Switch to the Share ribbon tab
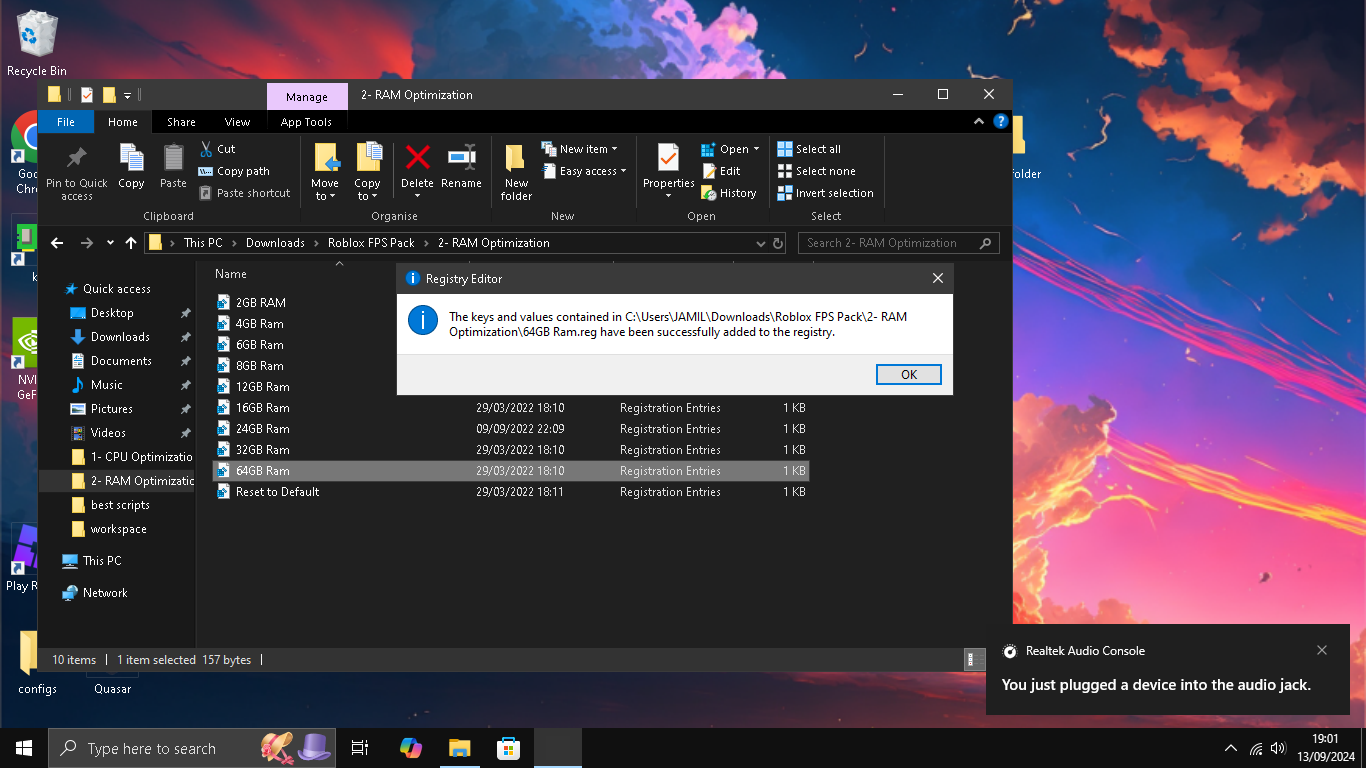Screen dimensions: 1366x768 coord(181,122)
